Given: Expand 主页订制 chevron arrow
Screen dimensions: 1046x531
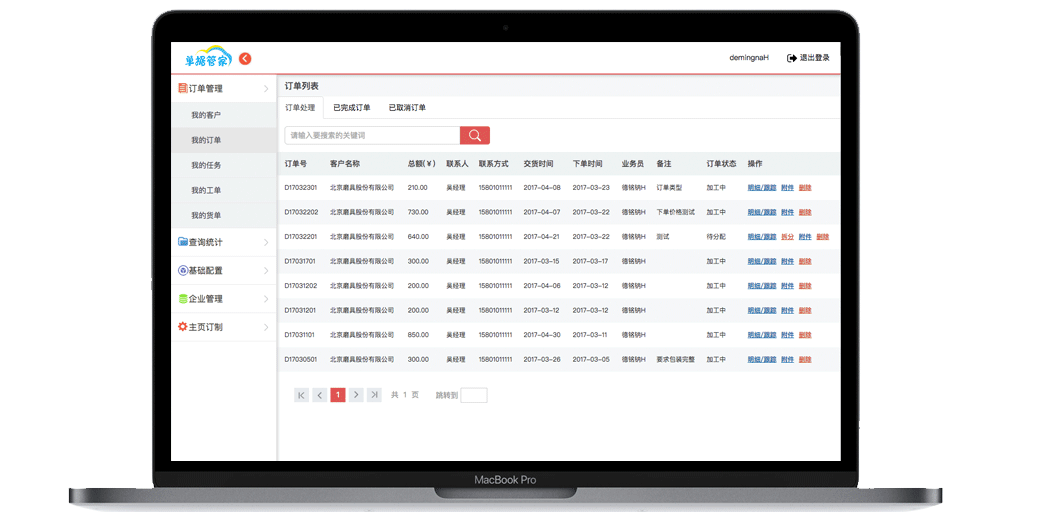Looking at the screenshot, I should (266, 328).
